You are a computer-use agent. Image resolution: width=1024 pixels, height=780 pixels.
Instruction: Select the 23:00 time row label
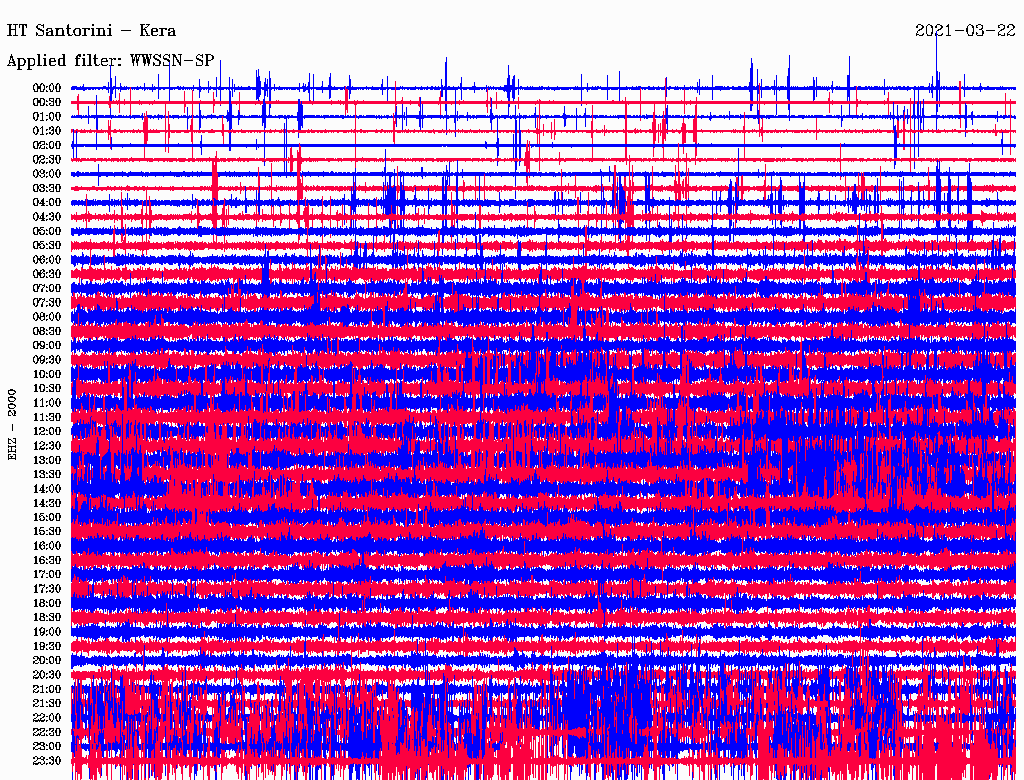coord(47,747)
